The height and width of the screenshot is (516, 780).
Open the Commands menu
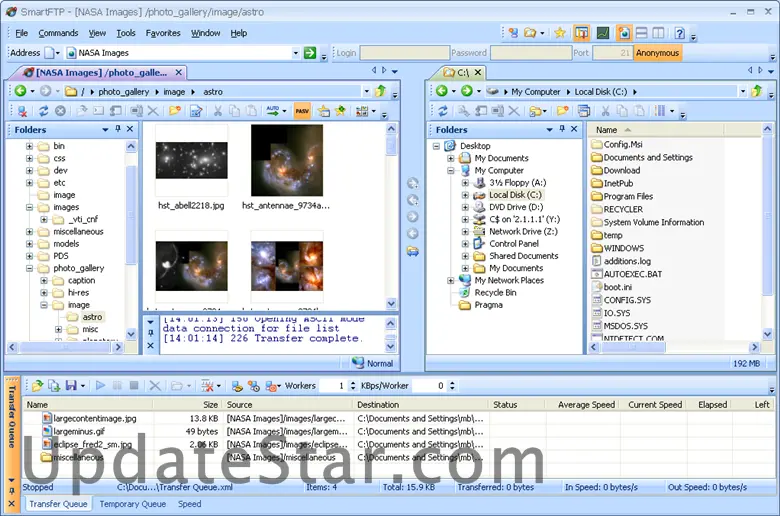(58, 33)
